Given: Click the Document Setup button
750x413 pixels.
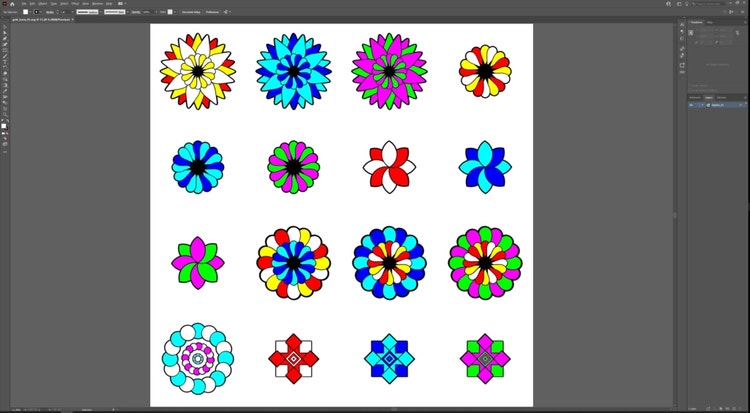Looking at the screenshot, I should [191, 11].
